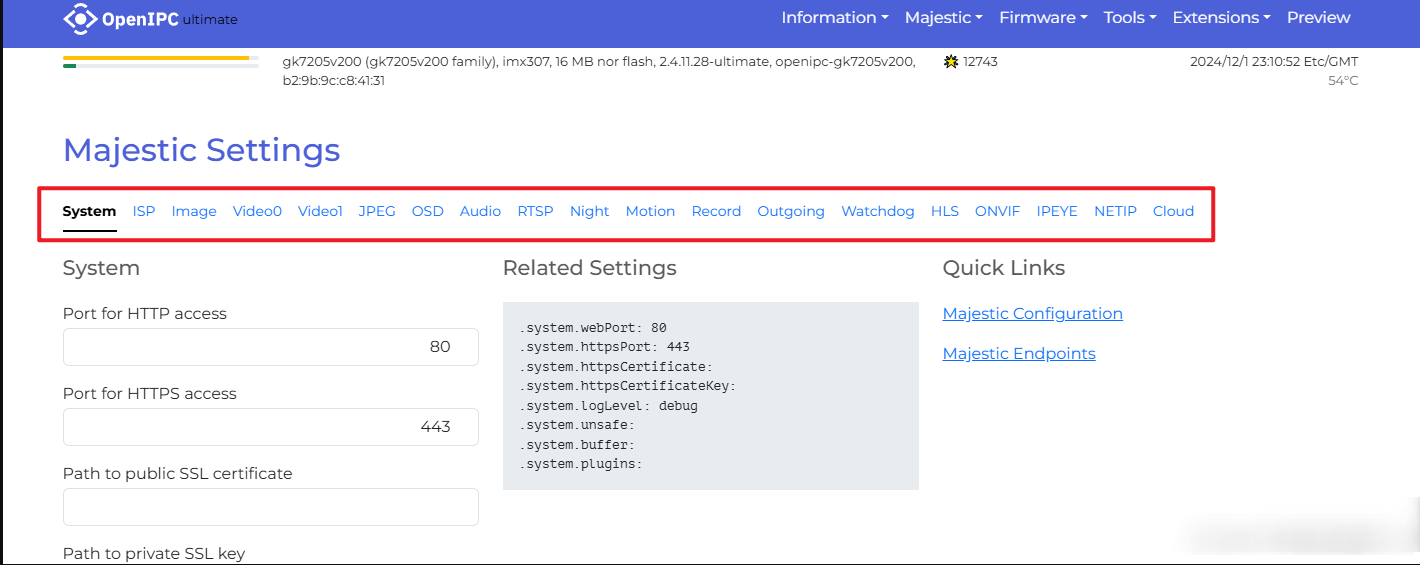Click the Quick Links heading

pos(1004,268)
